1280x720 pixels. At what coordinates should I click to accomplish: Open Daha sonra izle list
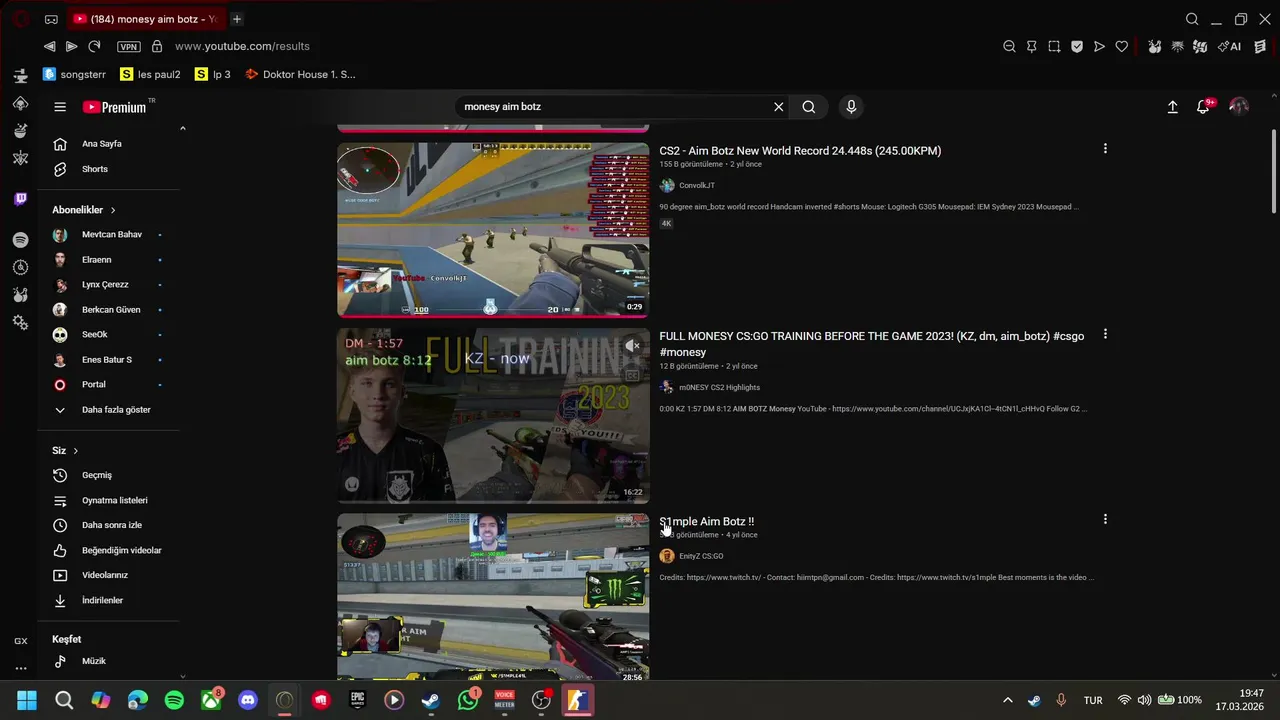(108, 525)
